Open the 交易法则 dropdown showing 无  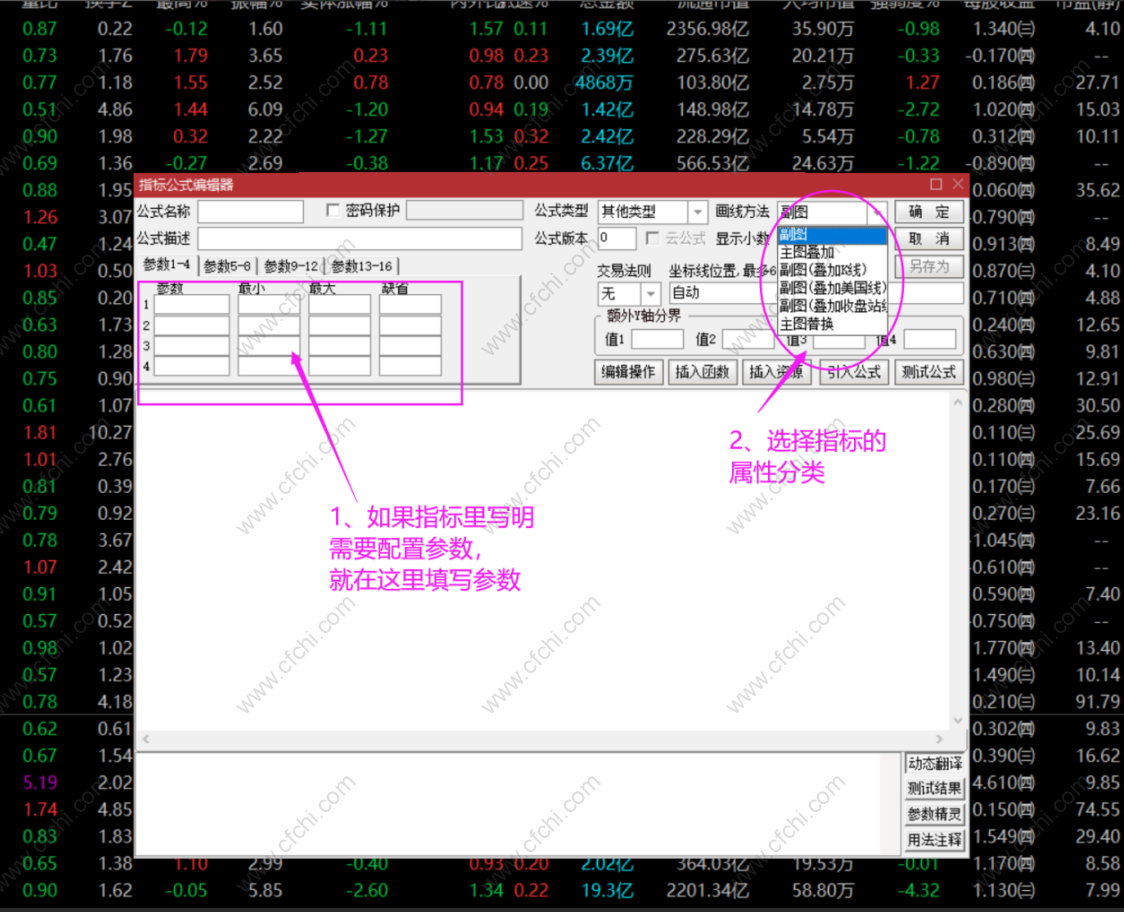point(629,293)
